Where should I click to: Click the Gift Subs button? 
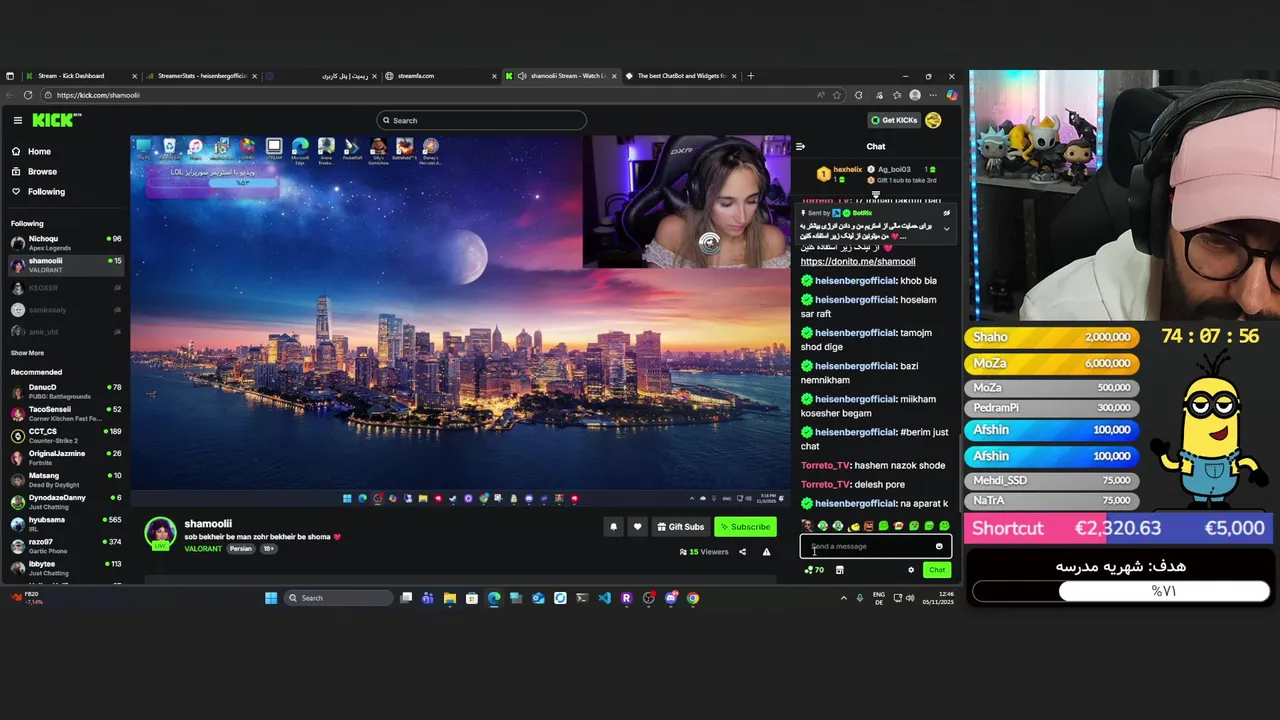point(680,527)
